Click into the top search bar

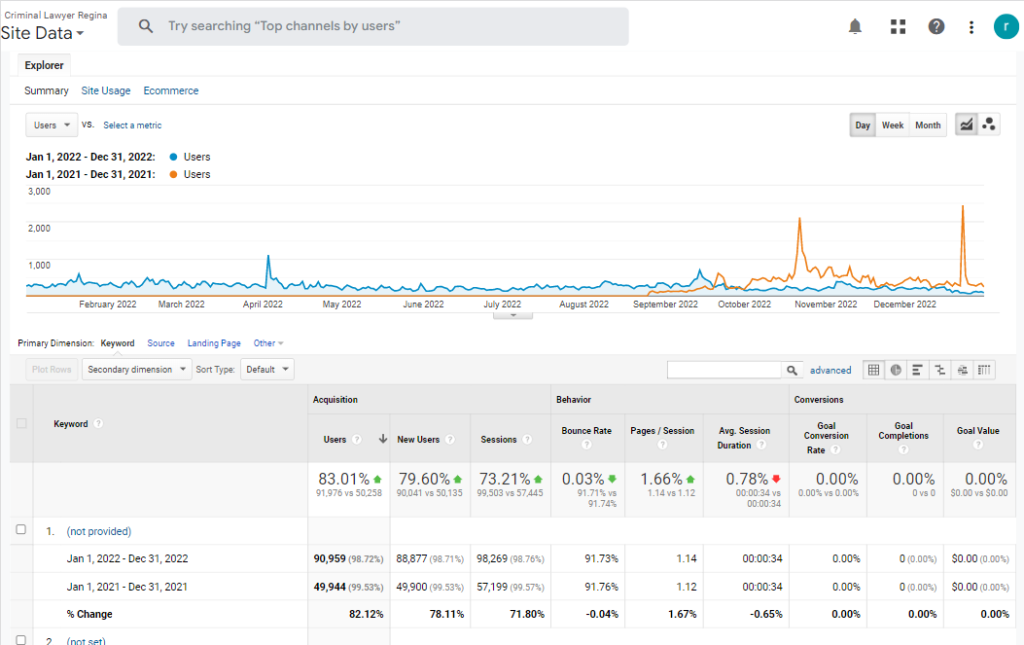tap(373, 27)
